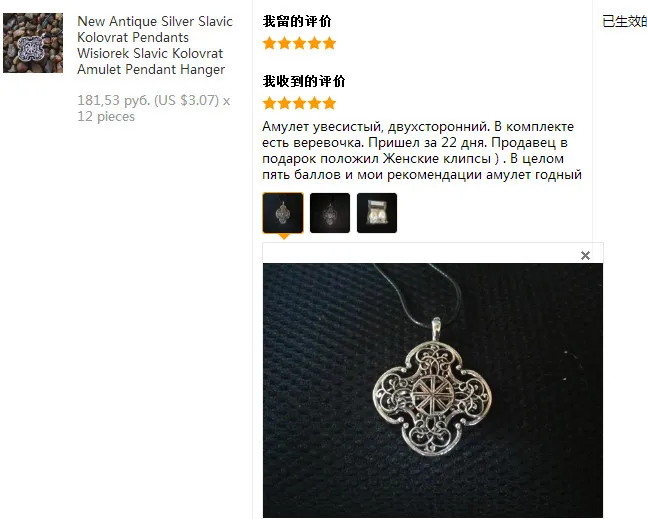
Task: Click third star under 我留的评价
Action: click(x=300, y=43)
